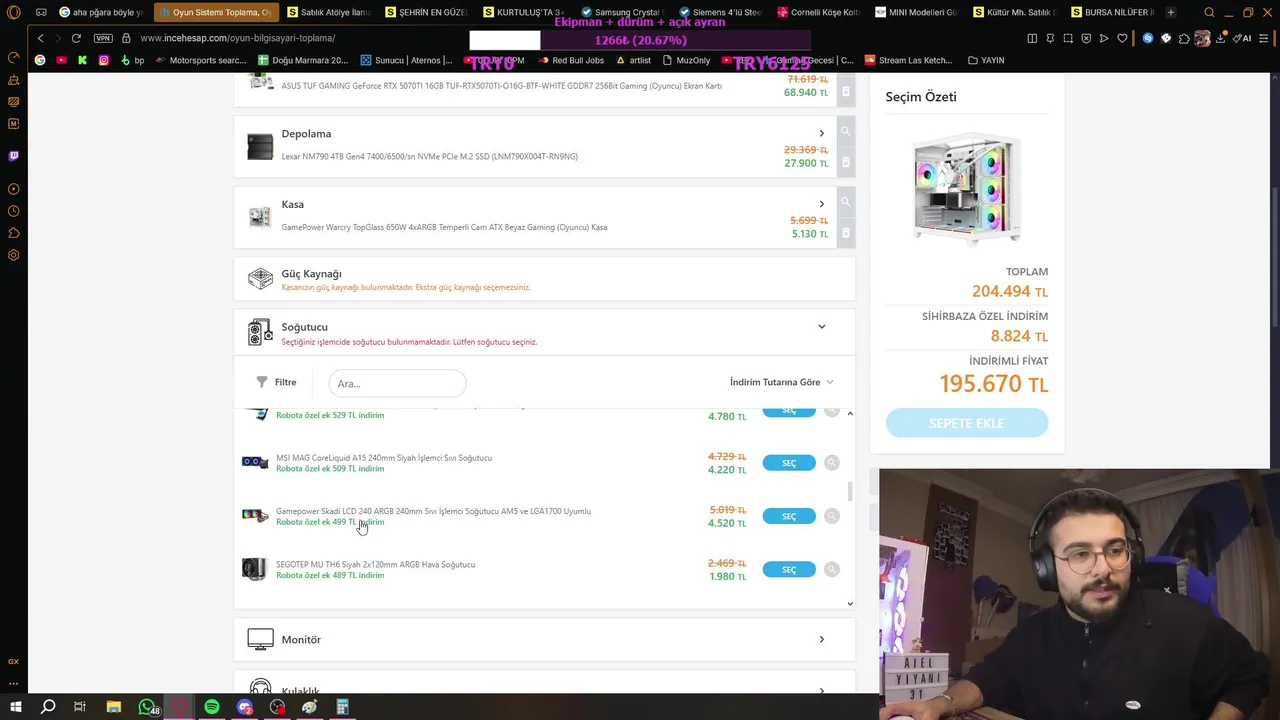Image resolution: width=1280 pixels, height=720 pixels.
Task: Click the Task View taskbar icon
Action: (80, 707)
